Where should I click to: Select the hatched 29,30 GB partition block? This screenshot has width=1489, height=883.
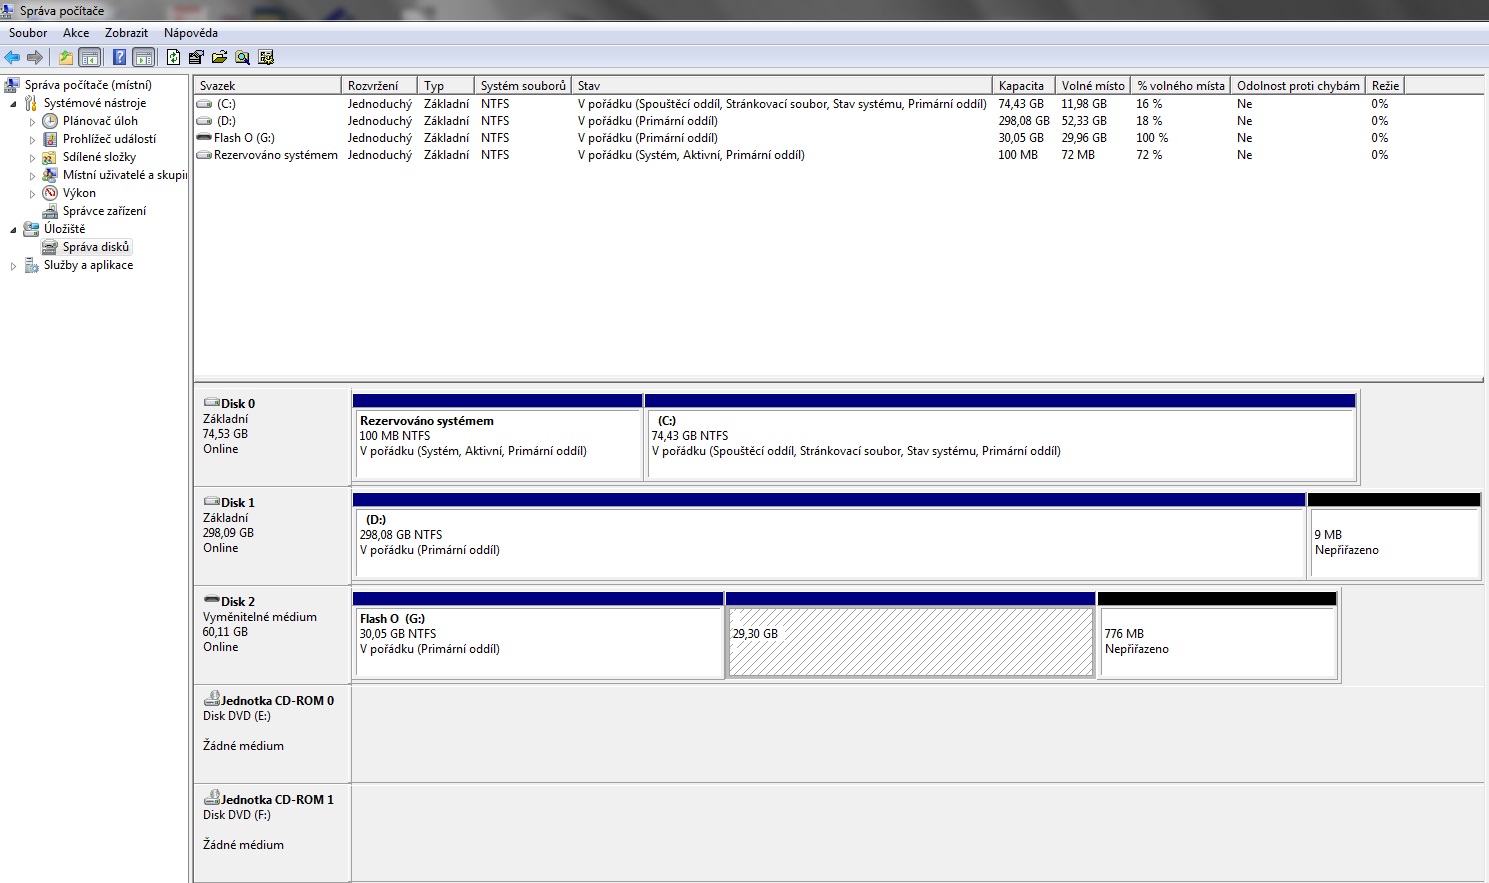click(909, 641)
